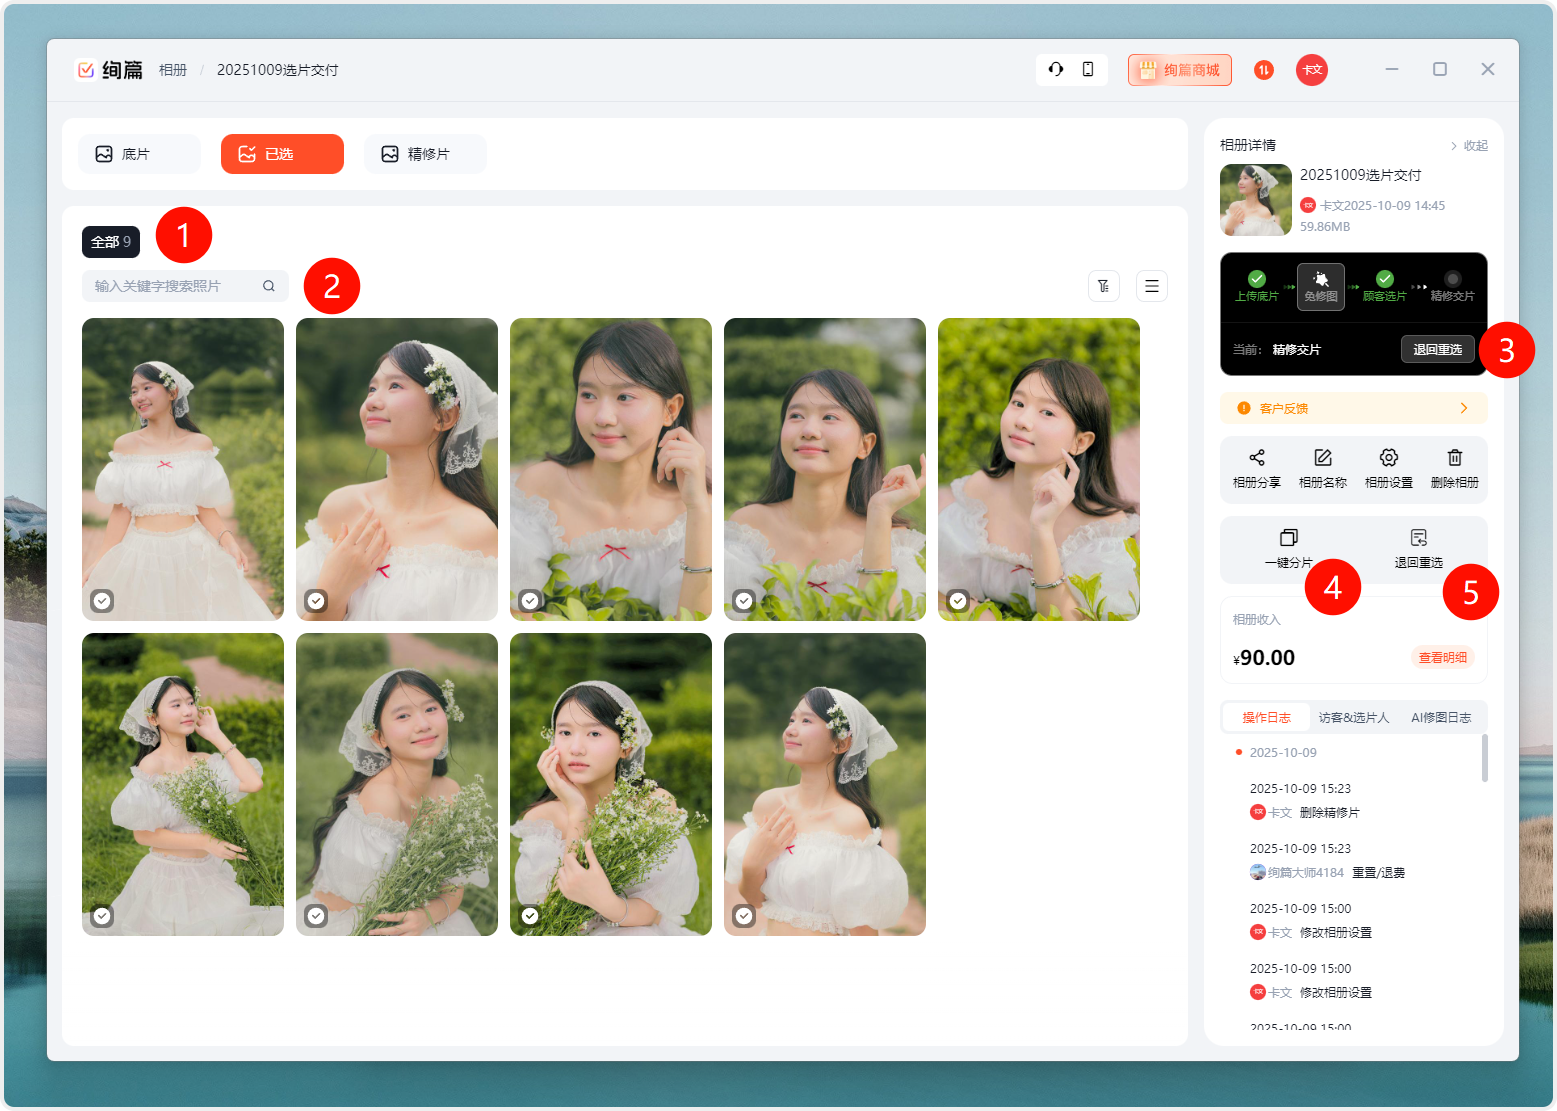Switch to list view icon
Image resolution: width=1557 pixels, height=1111 pixels.
pyautogui.click(x=1152, y=286)
